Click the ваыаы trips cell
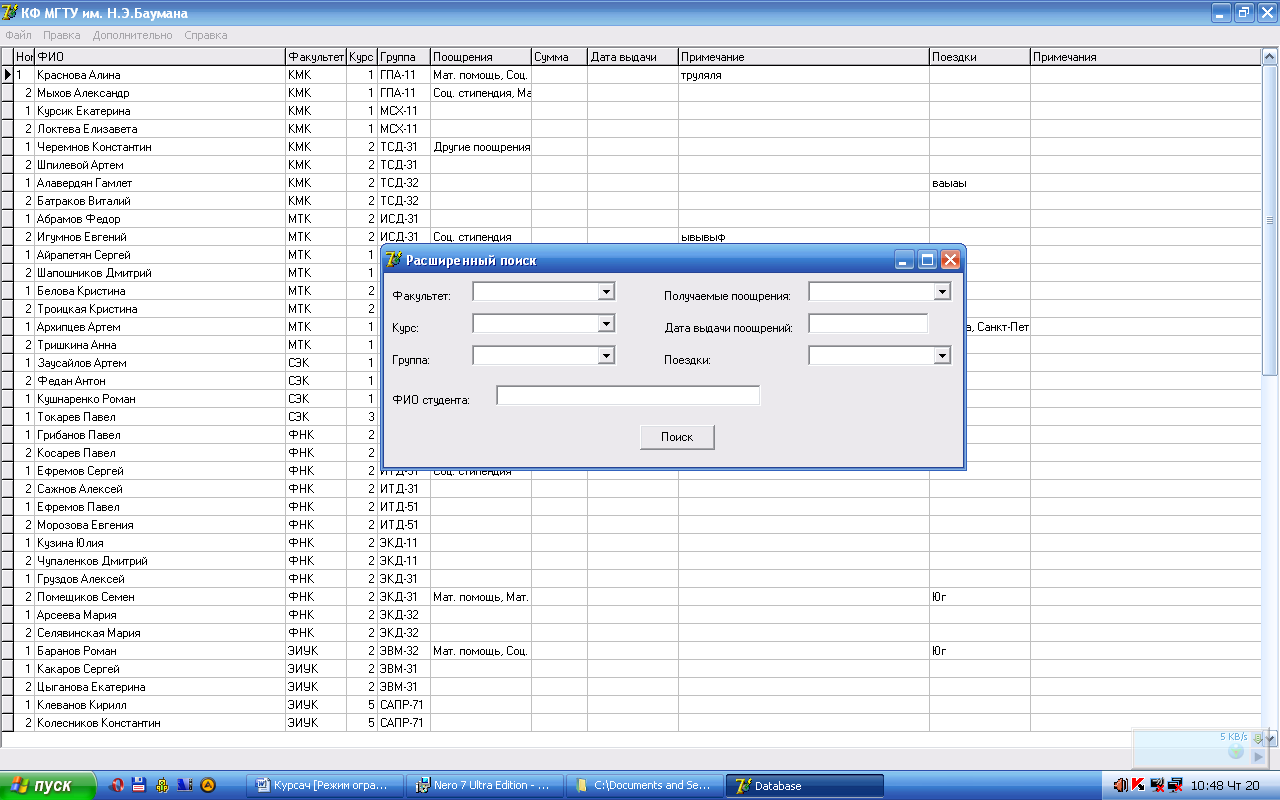 tap(980, 183)
